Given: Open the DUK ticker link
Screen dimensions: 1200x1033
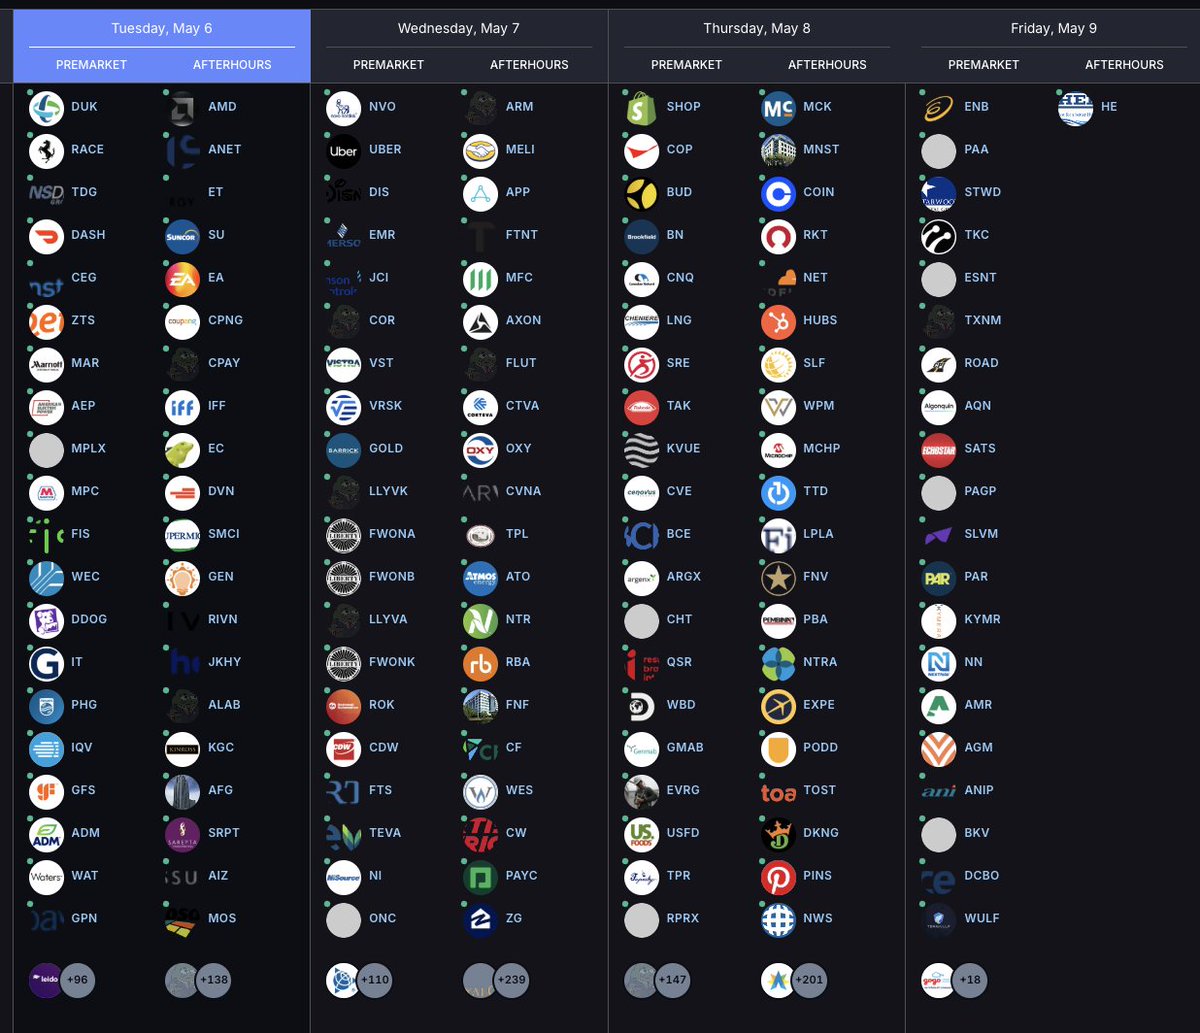Looking at the screenshot, I should 84,107.
